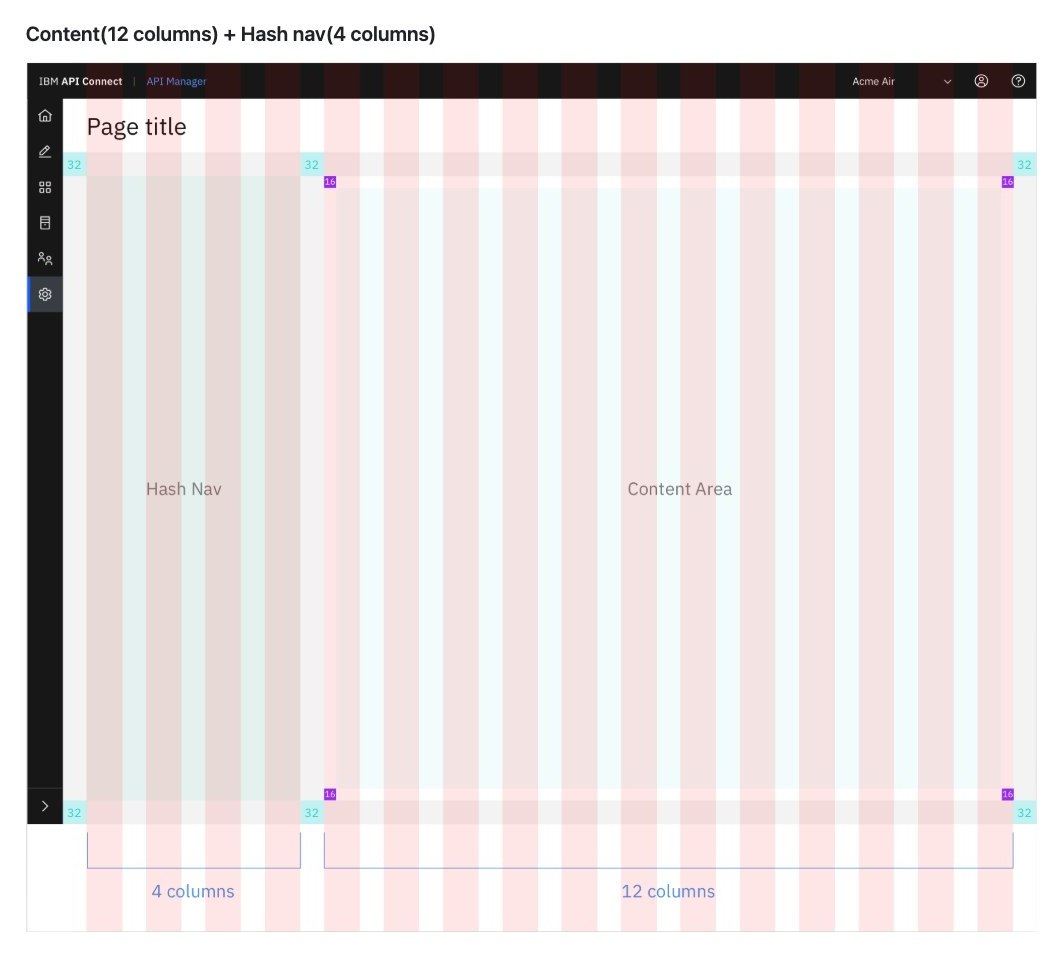The image size is (1063, 956).
Task: Click the 12 columns caption
Action: (668, 891)
